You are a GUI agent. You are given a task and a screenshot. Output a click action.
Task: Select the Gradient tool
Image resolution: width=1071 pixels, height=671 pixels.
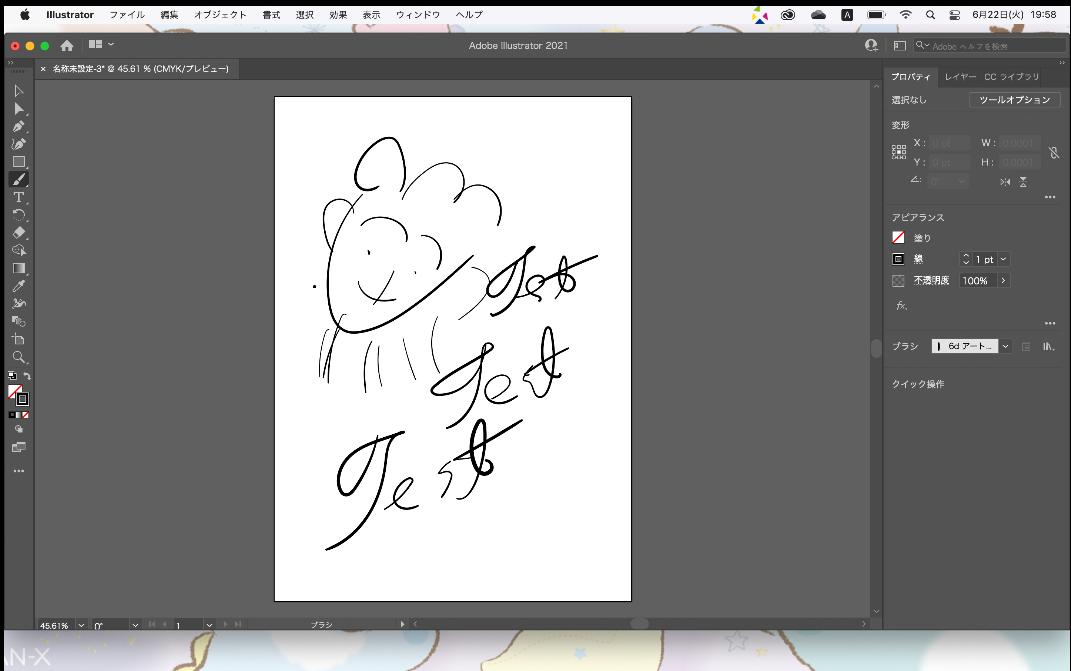pyautogui.click(x=18, y=269)
